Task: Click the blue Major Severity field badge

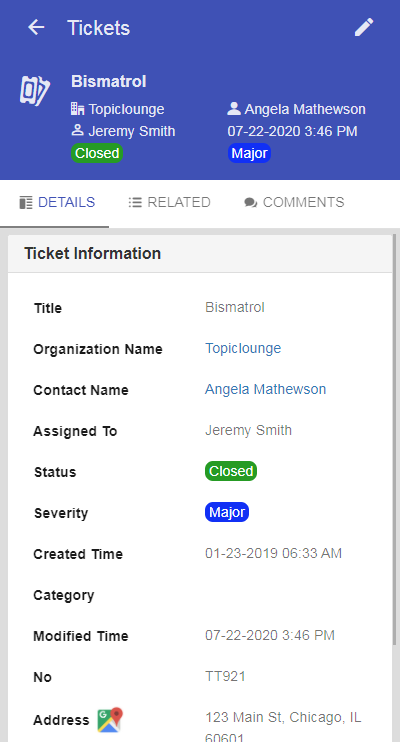Action: 227,512
